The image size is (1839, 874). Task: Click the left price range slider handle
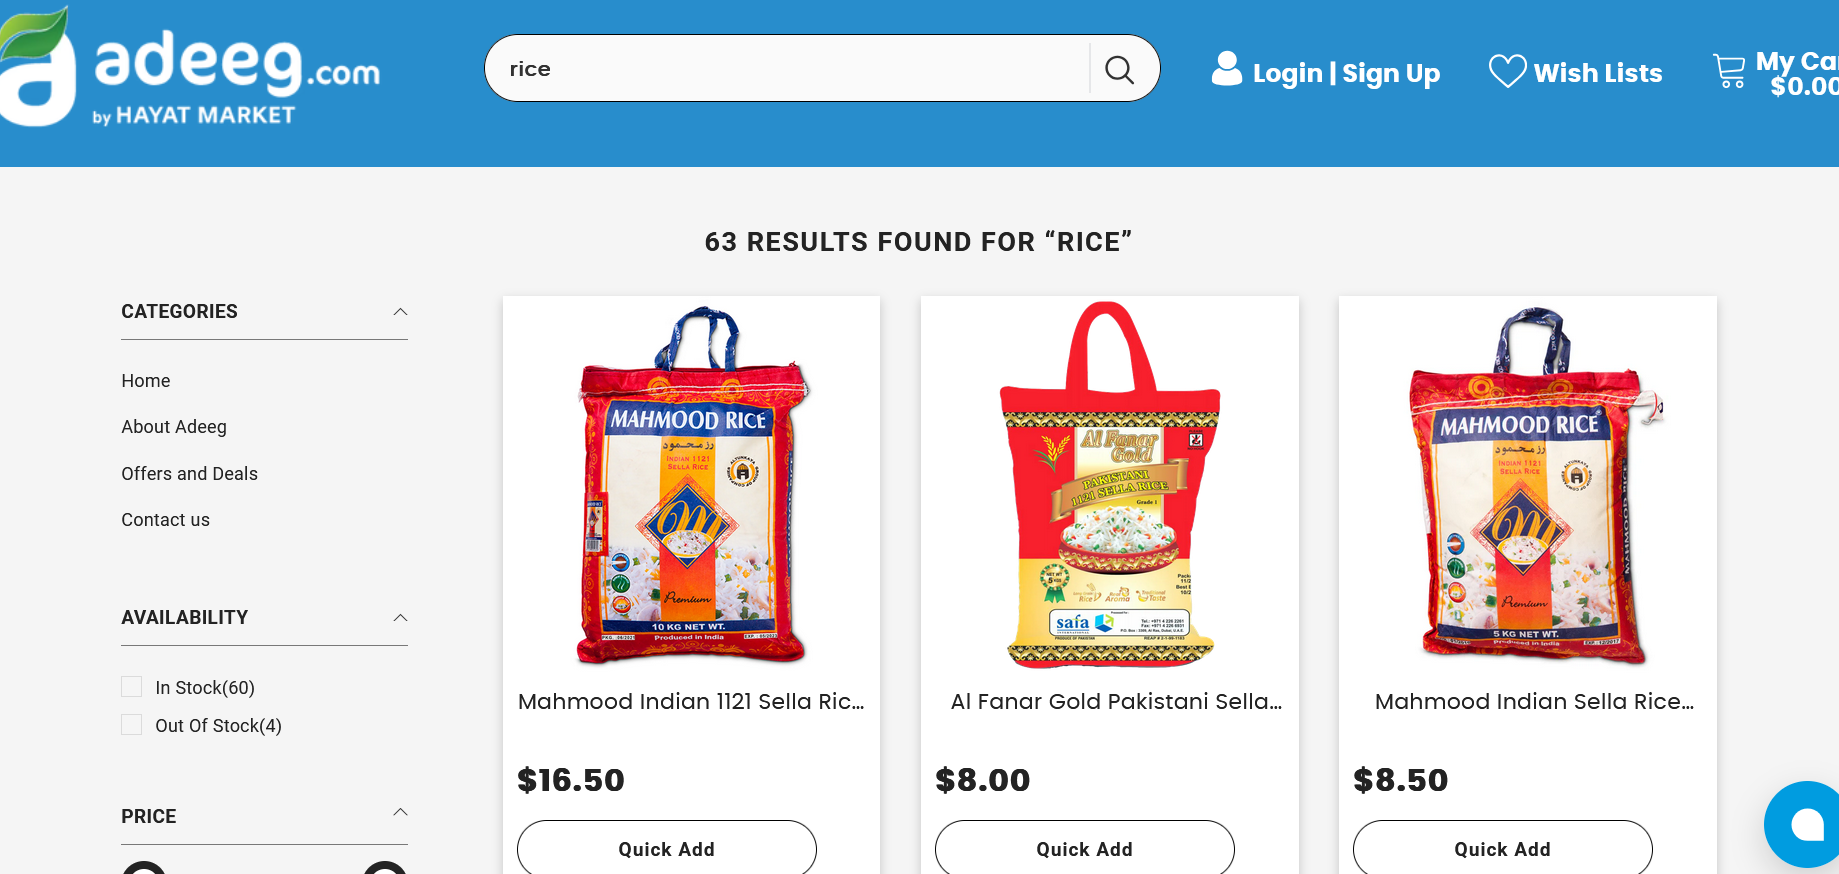tap(144, 867)
